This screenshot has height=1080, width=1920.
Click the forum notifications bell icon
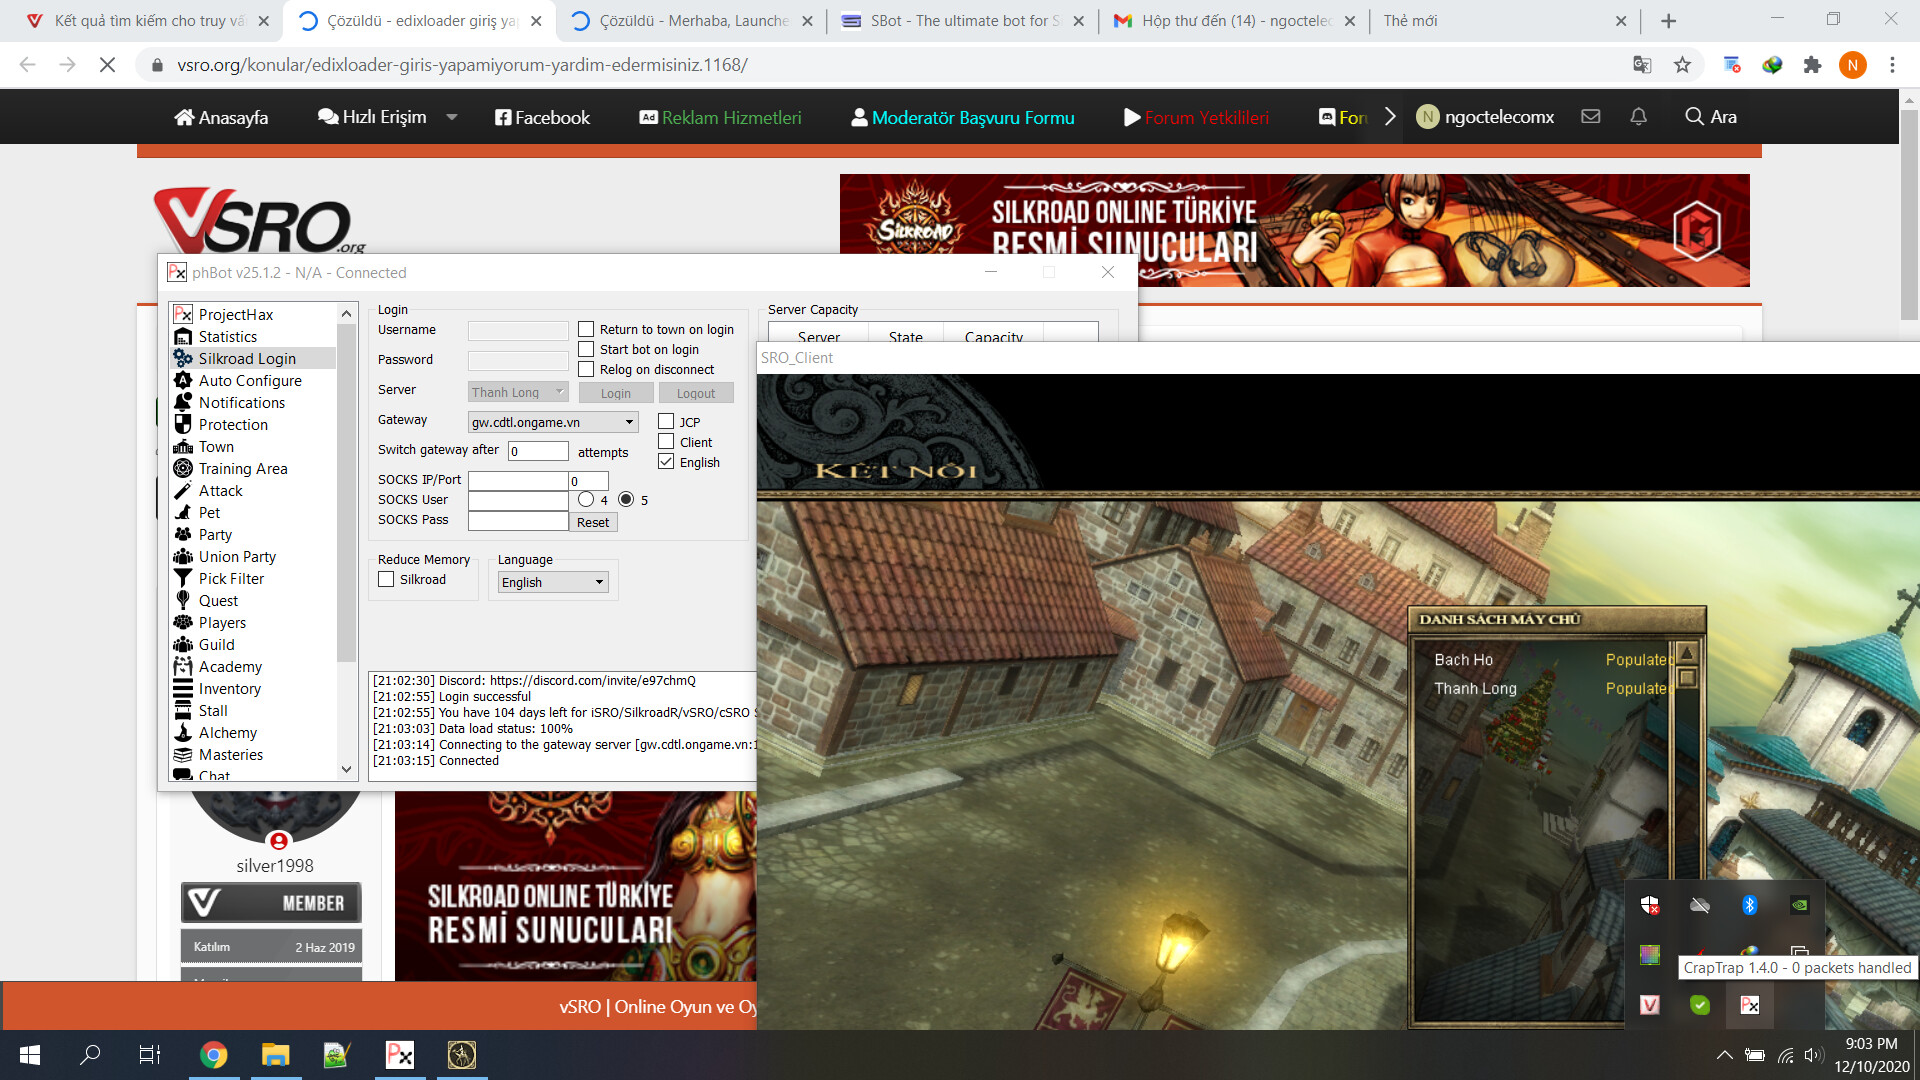click(x=1638, y=117)
